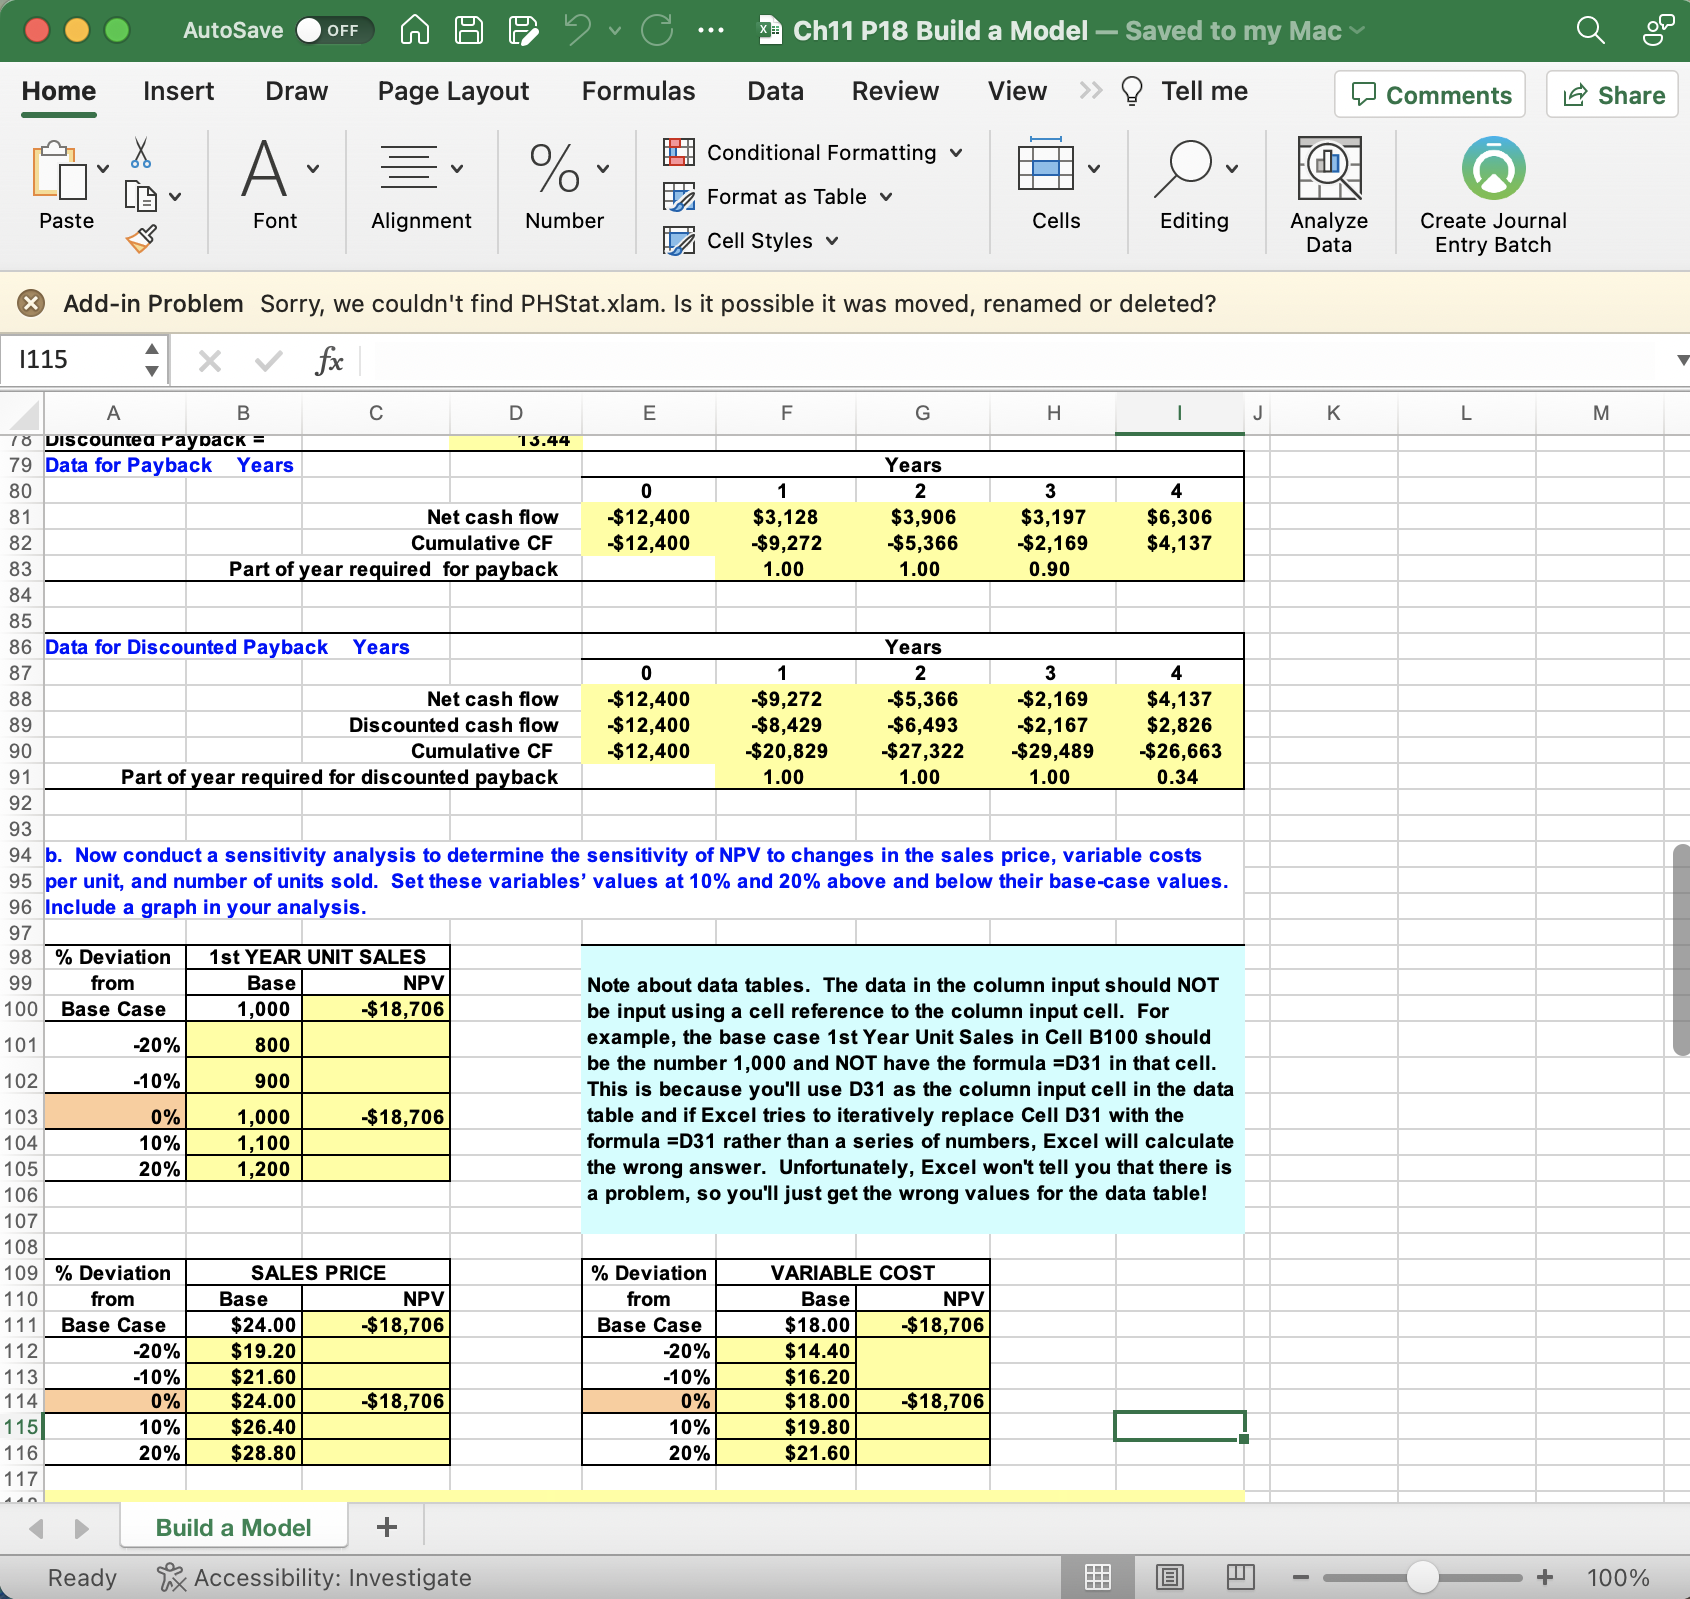This screenshot has height=1599, width=1690.
Task: Open the search icon in the title bar
Action: click(x=1589, y=29)
